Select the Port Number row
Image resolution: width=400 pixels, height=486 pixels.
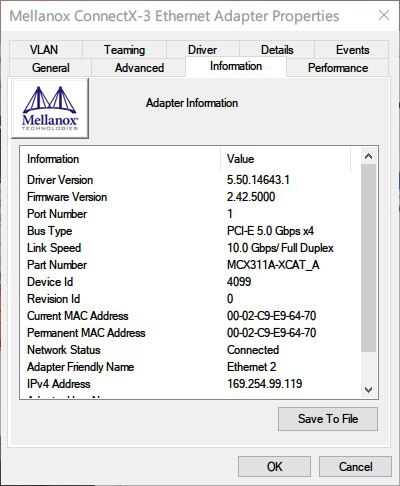click(x=190, y=214)
